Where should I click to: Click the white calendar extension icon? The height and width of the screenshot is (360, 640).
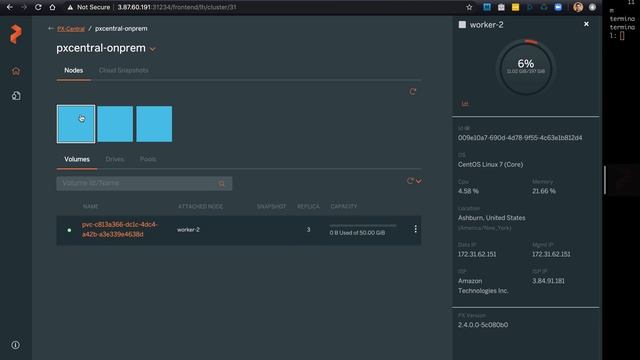click(501, 7)
